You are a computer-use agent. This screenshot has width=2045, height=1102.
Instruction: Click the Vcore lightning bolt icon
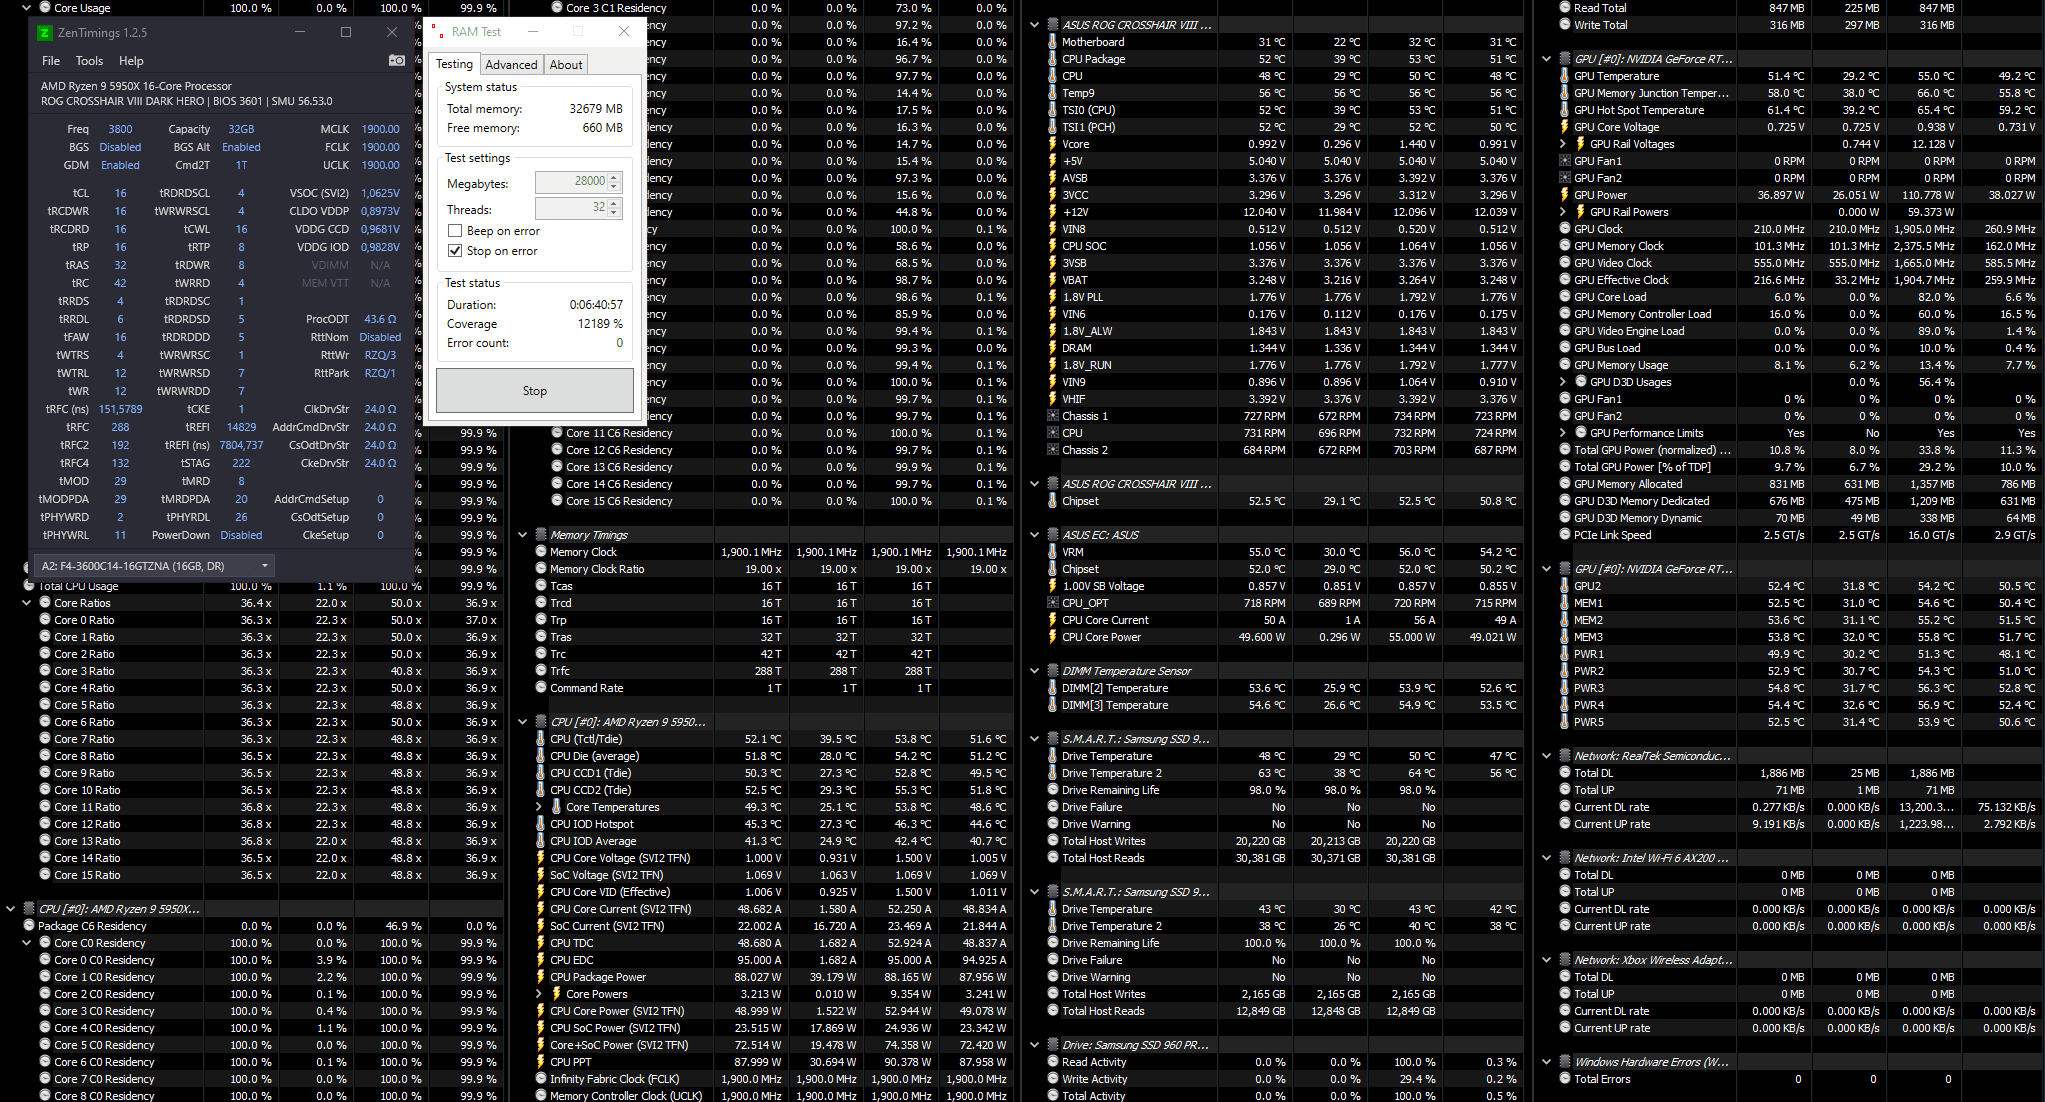click(x=1052, y=144)
